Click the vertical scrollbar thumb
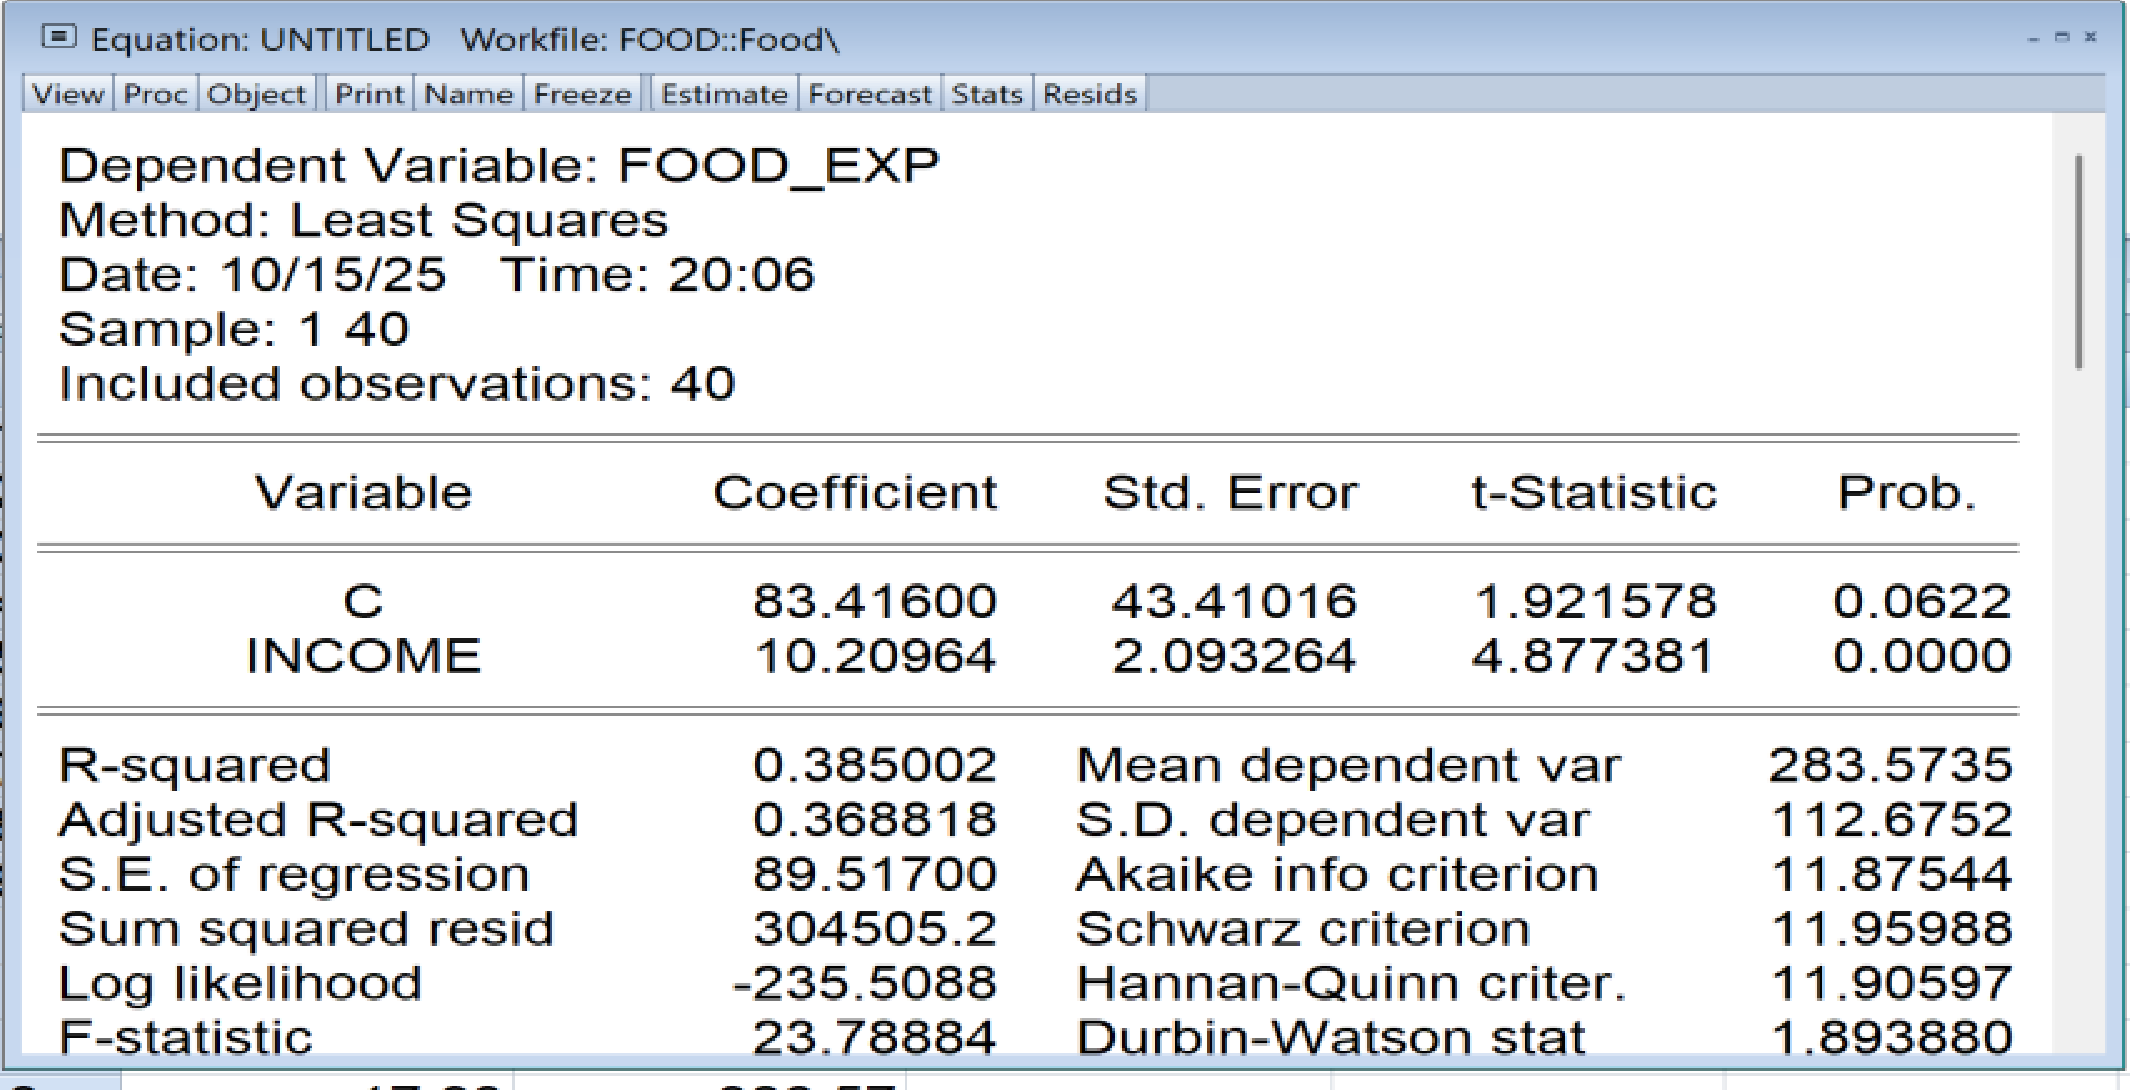This screenshot has height=1090, width=2130. (x=2079, y=262)
